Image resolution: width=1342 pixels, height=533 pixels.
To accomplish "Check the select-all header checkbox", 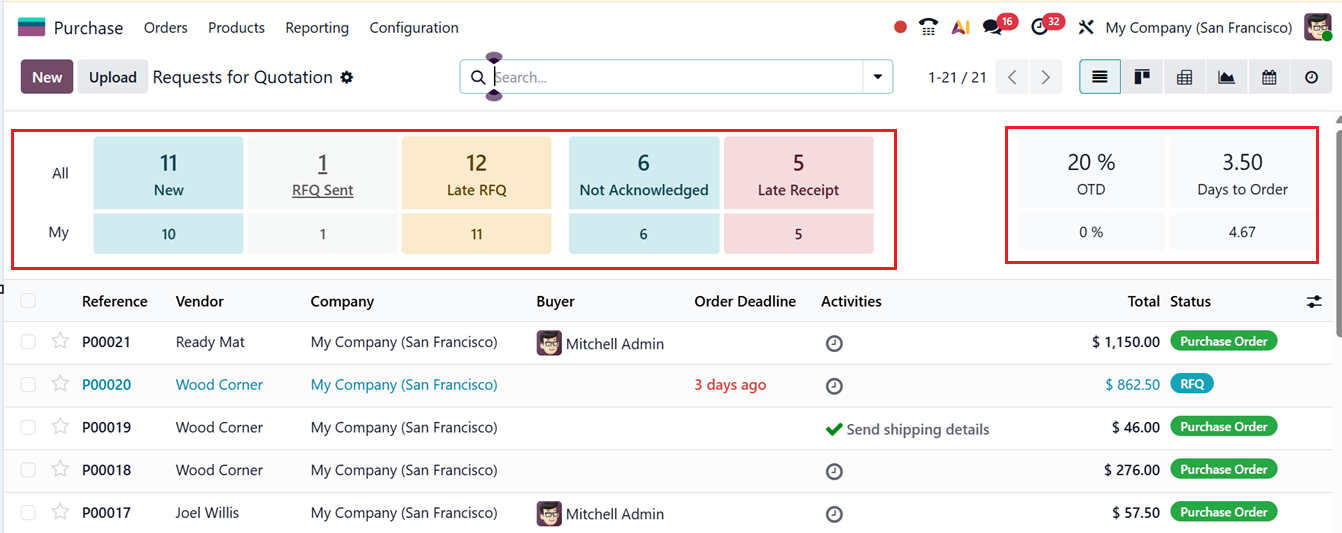I will coord(28,300).
